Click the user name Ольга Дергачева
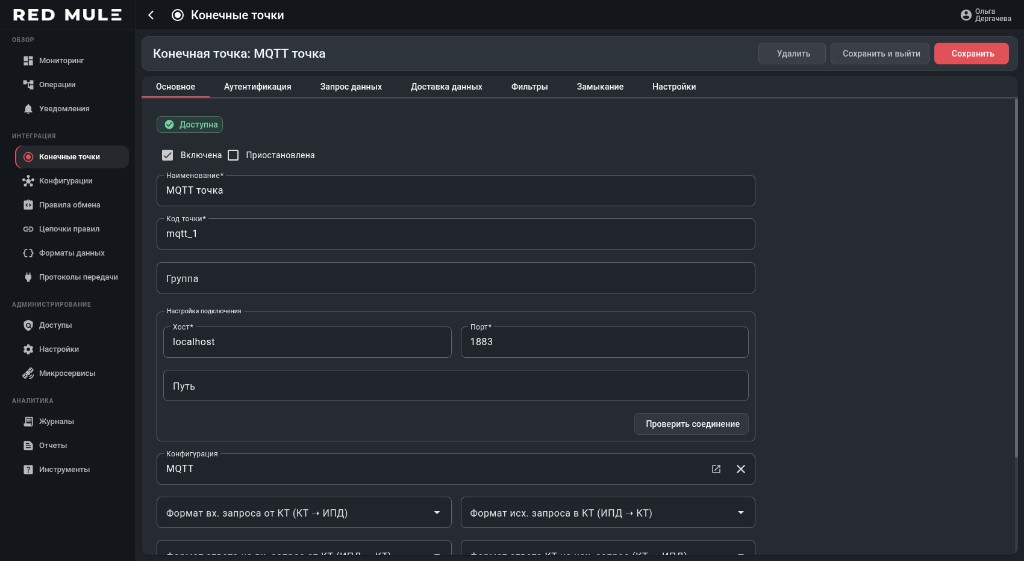 click(993, 15)
